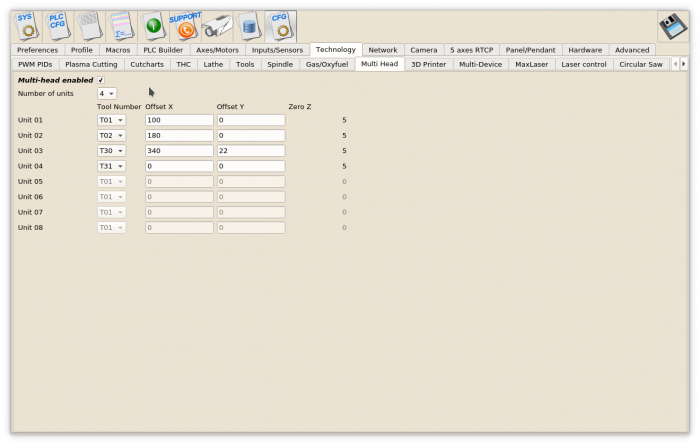The height and width of the screenshot is (445, 700).
Task: Expand the Number of units dropdown
Action: pyautogui.click(x=106, y=93)
